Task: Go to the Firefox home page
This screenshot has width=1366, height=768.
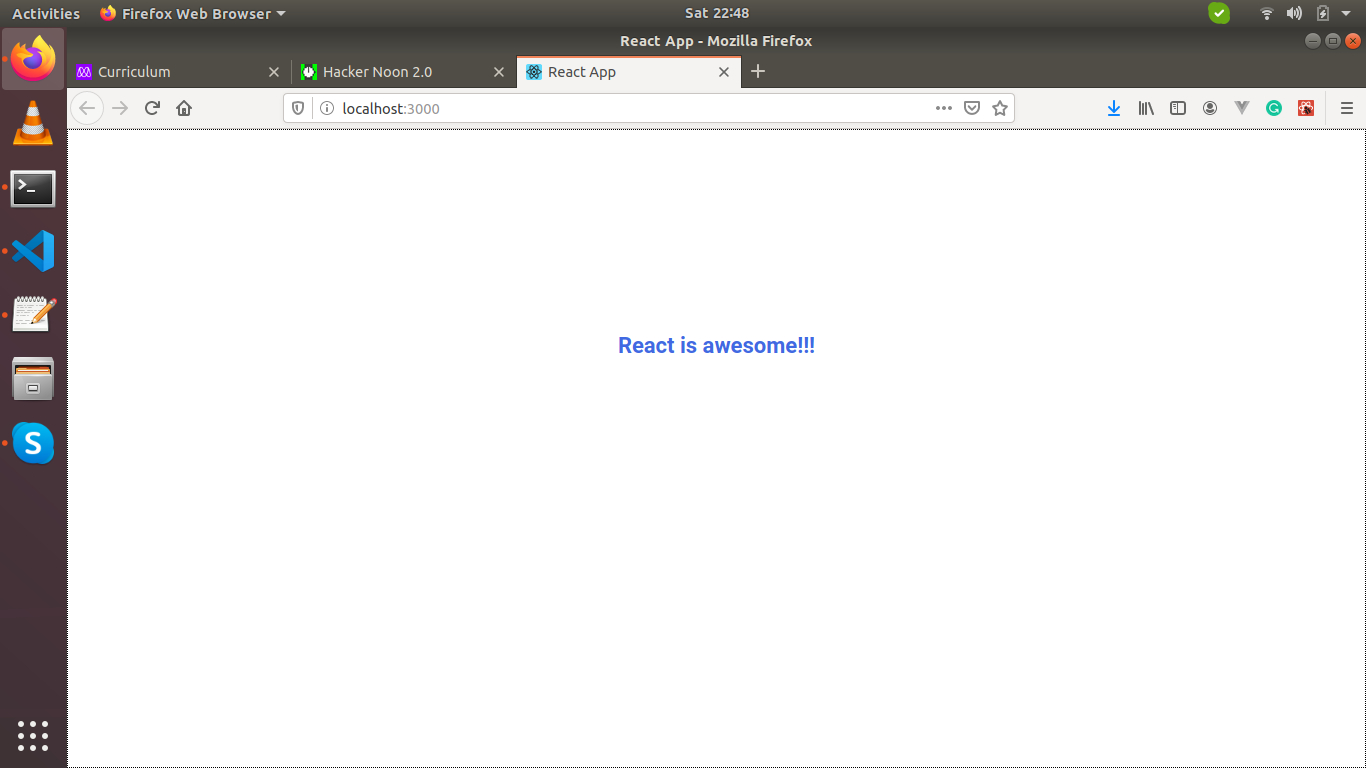Action: 184,108
